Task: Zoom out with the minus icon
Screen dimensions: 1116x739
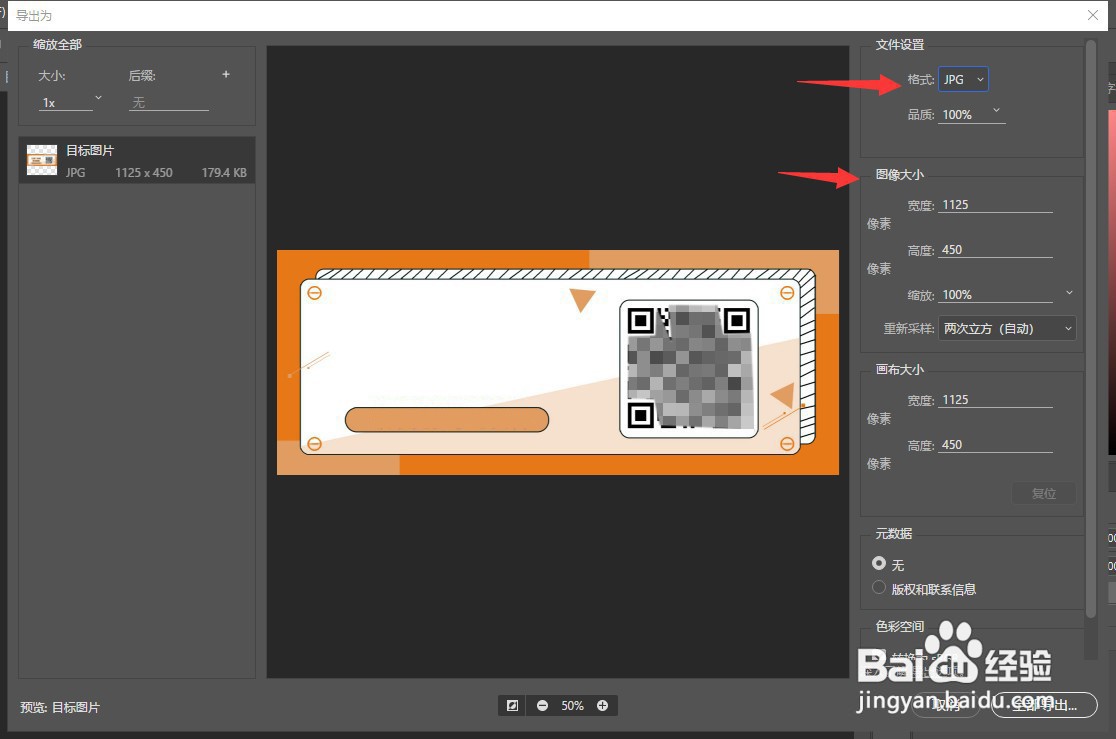Action: pos(542,706)
